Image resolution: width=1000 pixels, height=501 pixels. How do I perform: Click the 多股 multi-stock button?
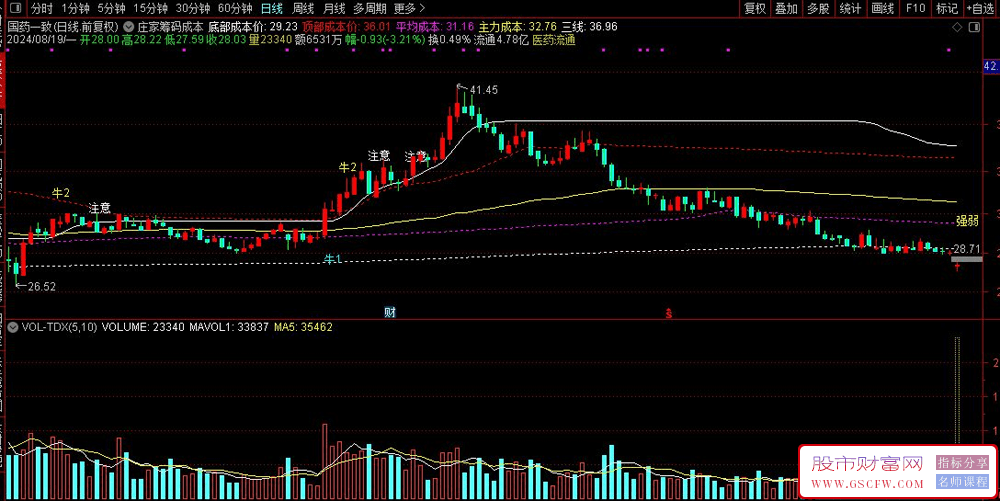[x=818, y=8]
